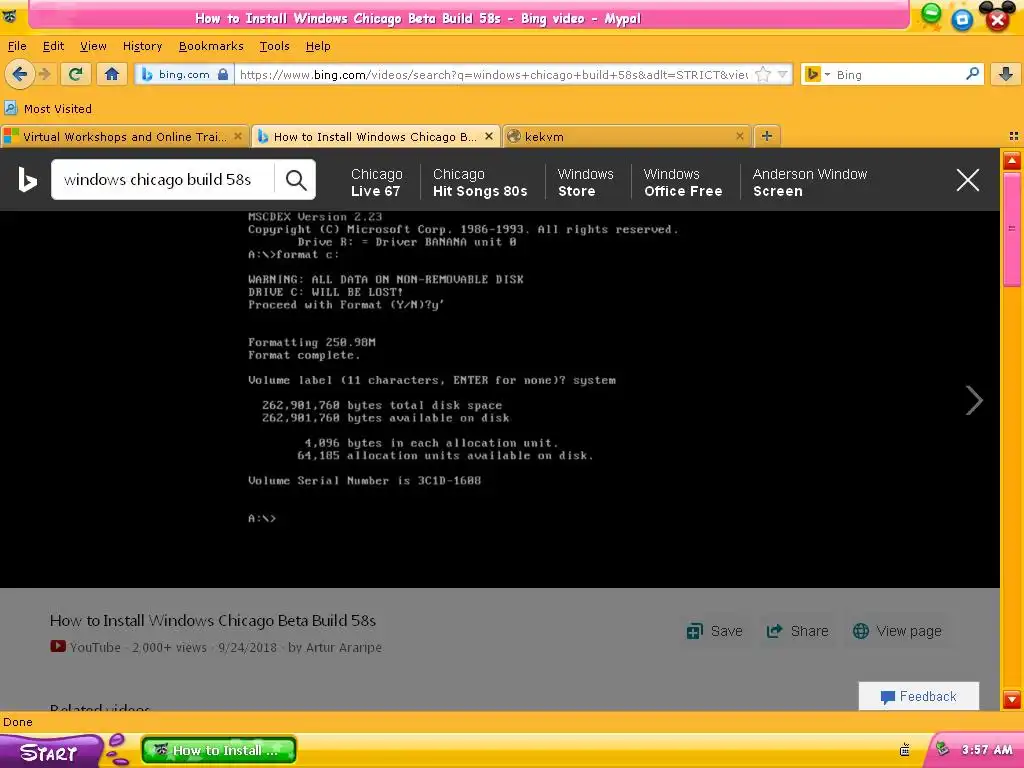Screen dimensions: 1024x768
Task: Click the video title How to Install Windows Chicago
Action: tap(213, 620)
